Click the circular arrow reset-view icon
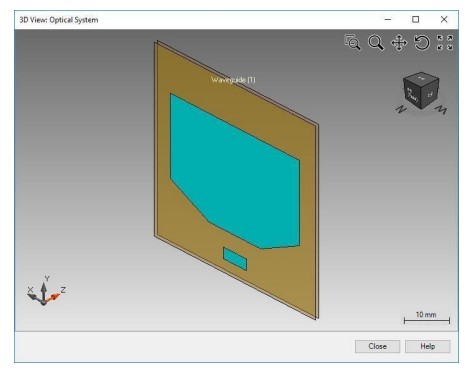 (x=422, y=43)
